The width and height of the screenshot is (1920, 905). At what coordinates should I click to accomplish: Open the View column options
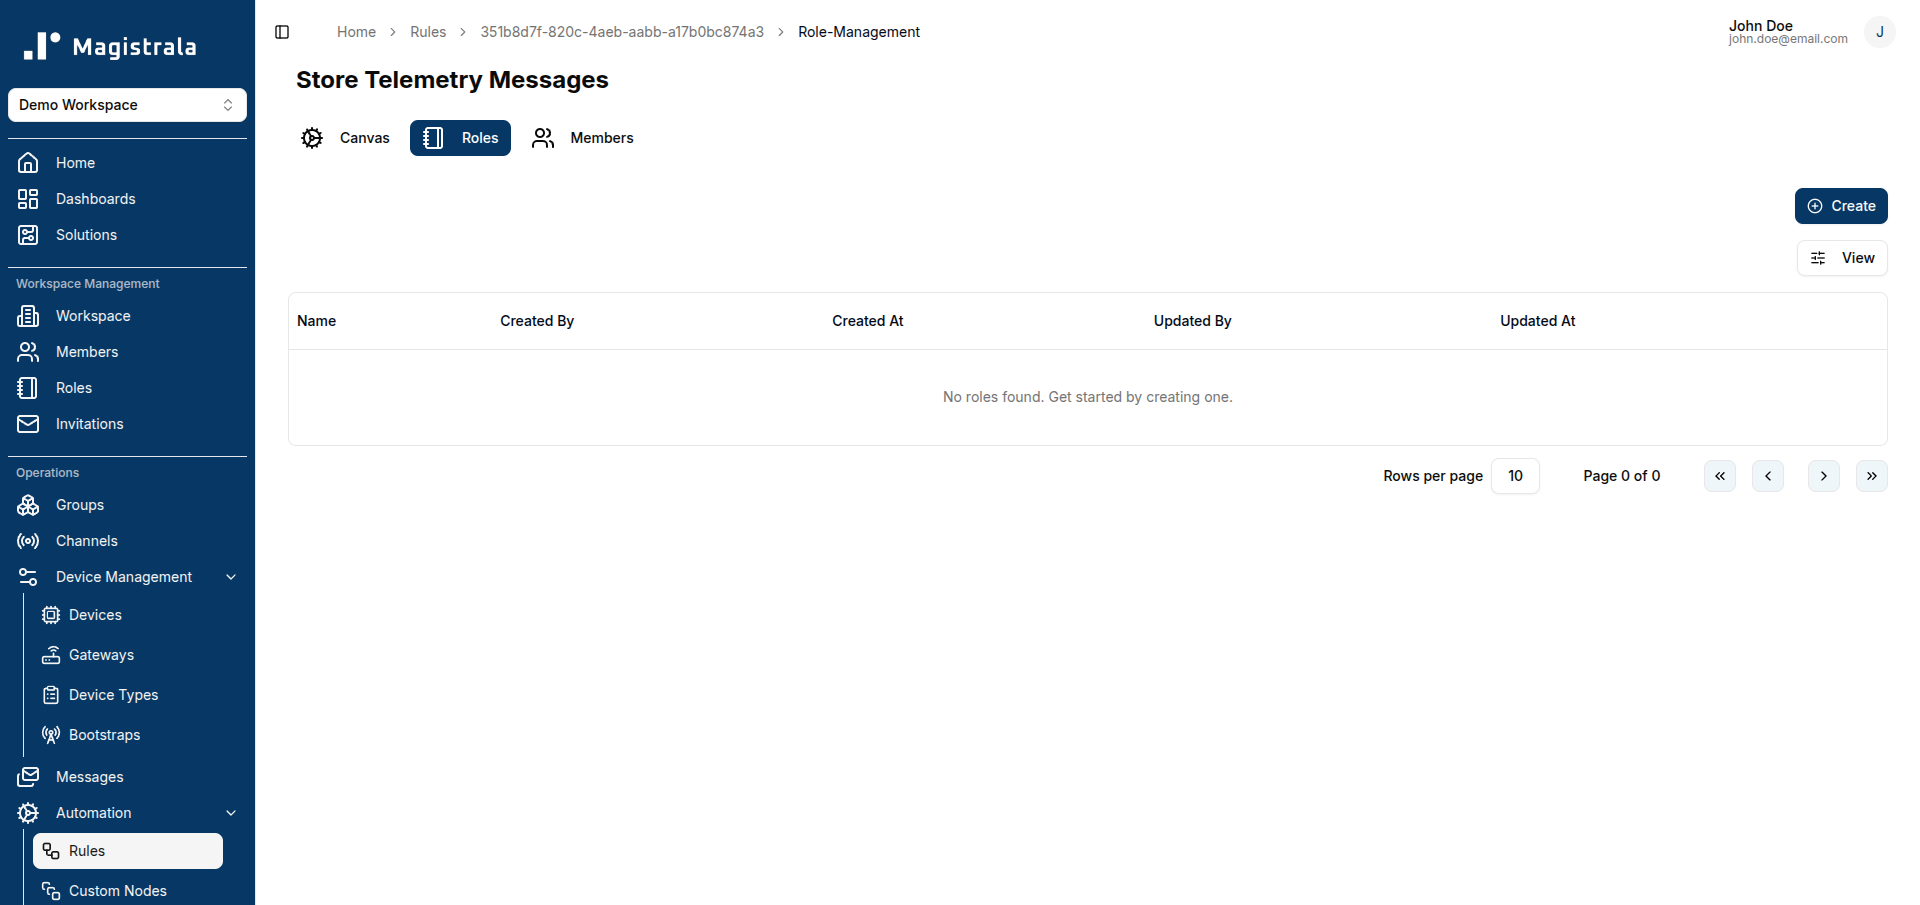pyautogui.click(x=1842, y=258)
